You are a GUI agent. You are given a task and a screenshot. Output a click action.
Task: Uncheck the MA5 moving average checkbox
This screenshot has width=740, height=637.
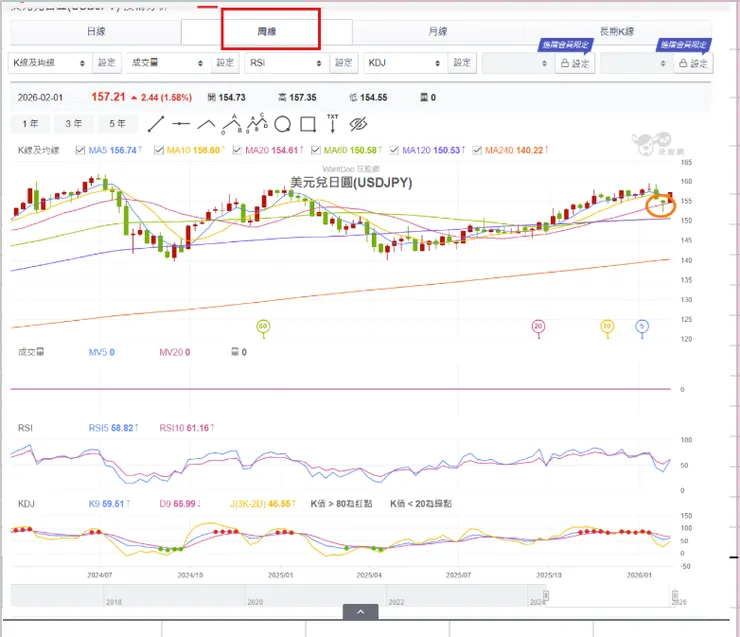pyautogui.click(x=80, y=150)
